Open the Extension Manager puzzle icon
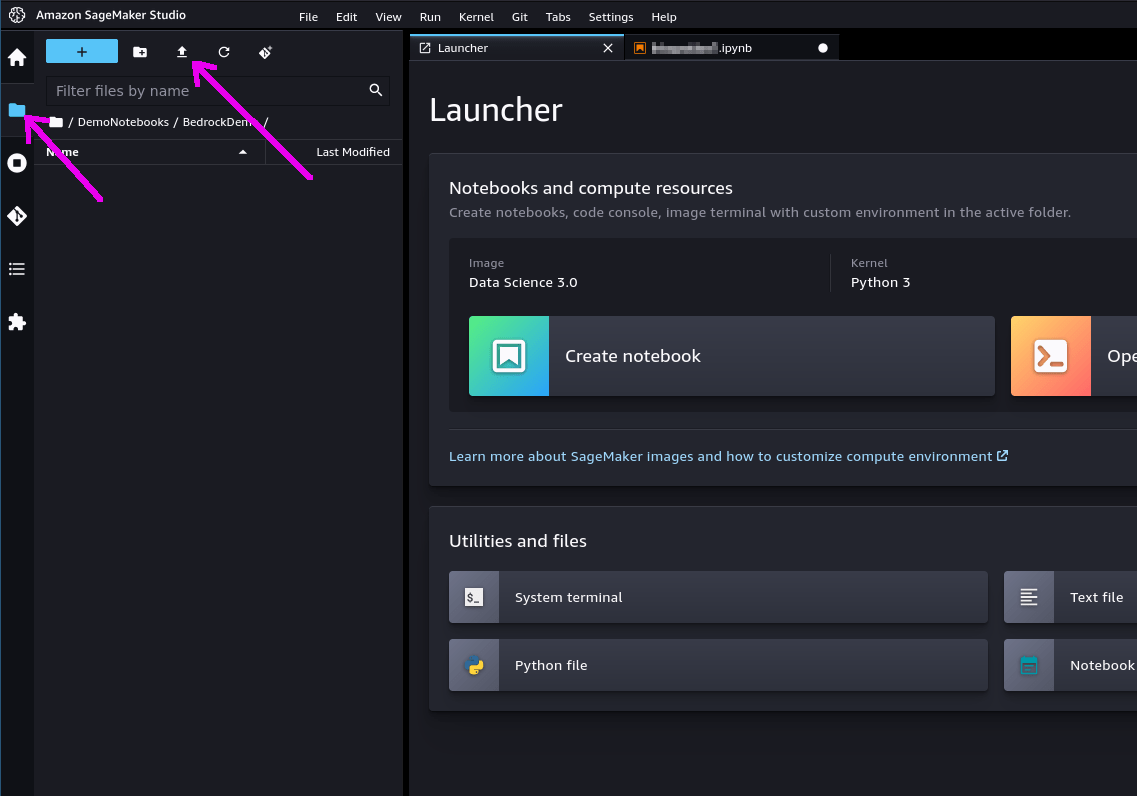 [17, 322]
